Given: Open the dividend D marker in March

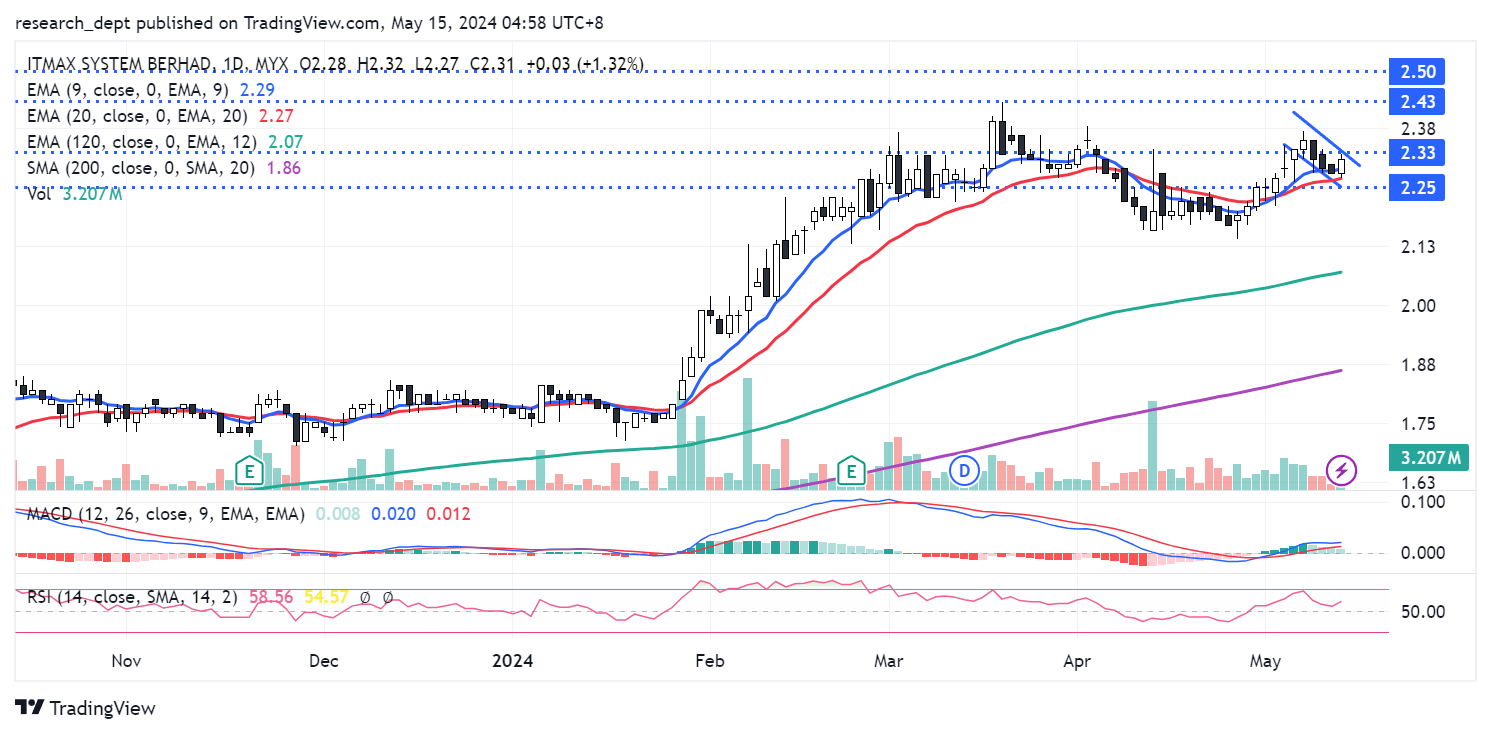Looking at the screenshot, I should 964,470.
